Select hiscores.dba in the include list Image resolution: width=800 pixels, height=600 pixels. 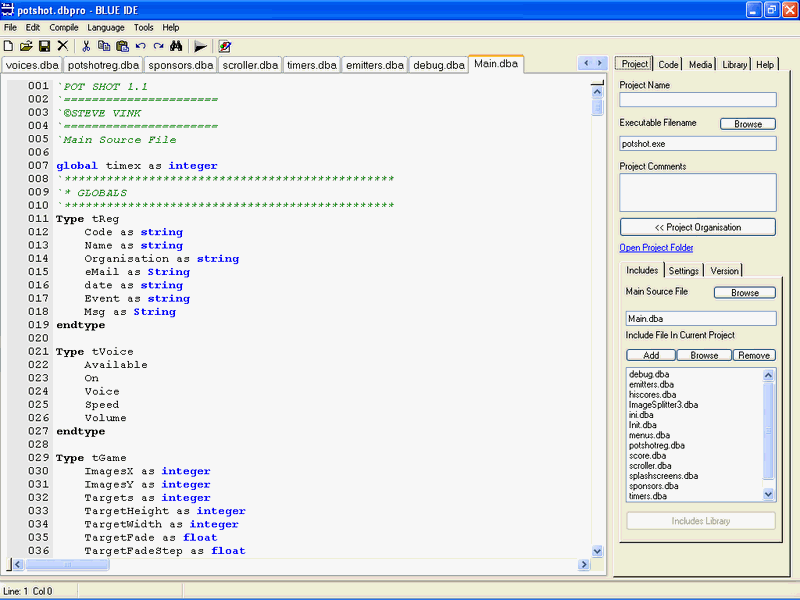point(650,394)
